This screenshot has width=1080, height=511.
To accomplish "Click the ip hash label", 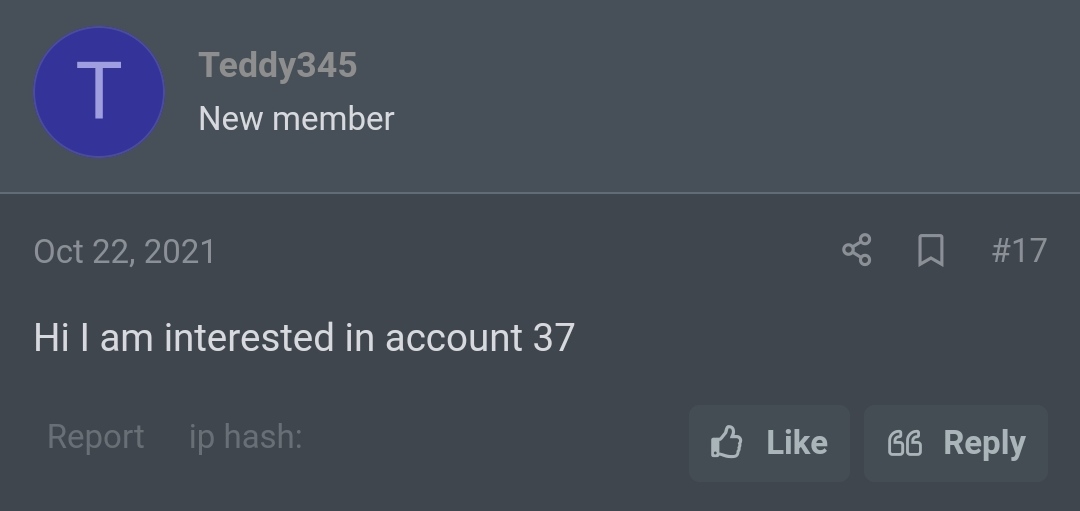I will 246,437.
